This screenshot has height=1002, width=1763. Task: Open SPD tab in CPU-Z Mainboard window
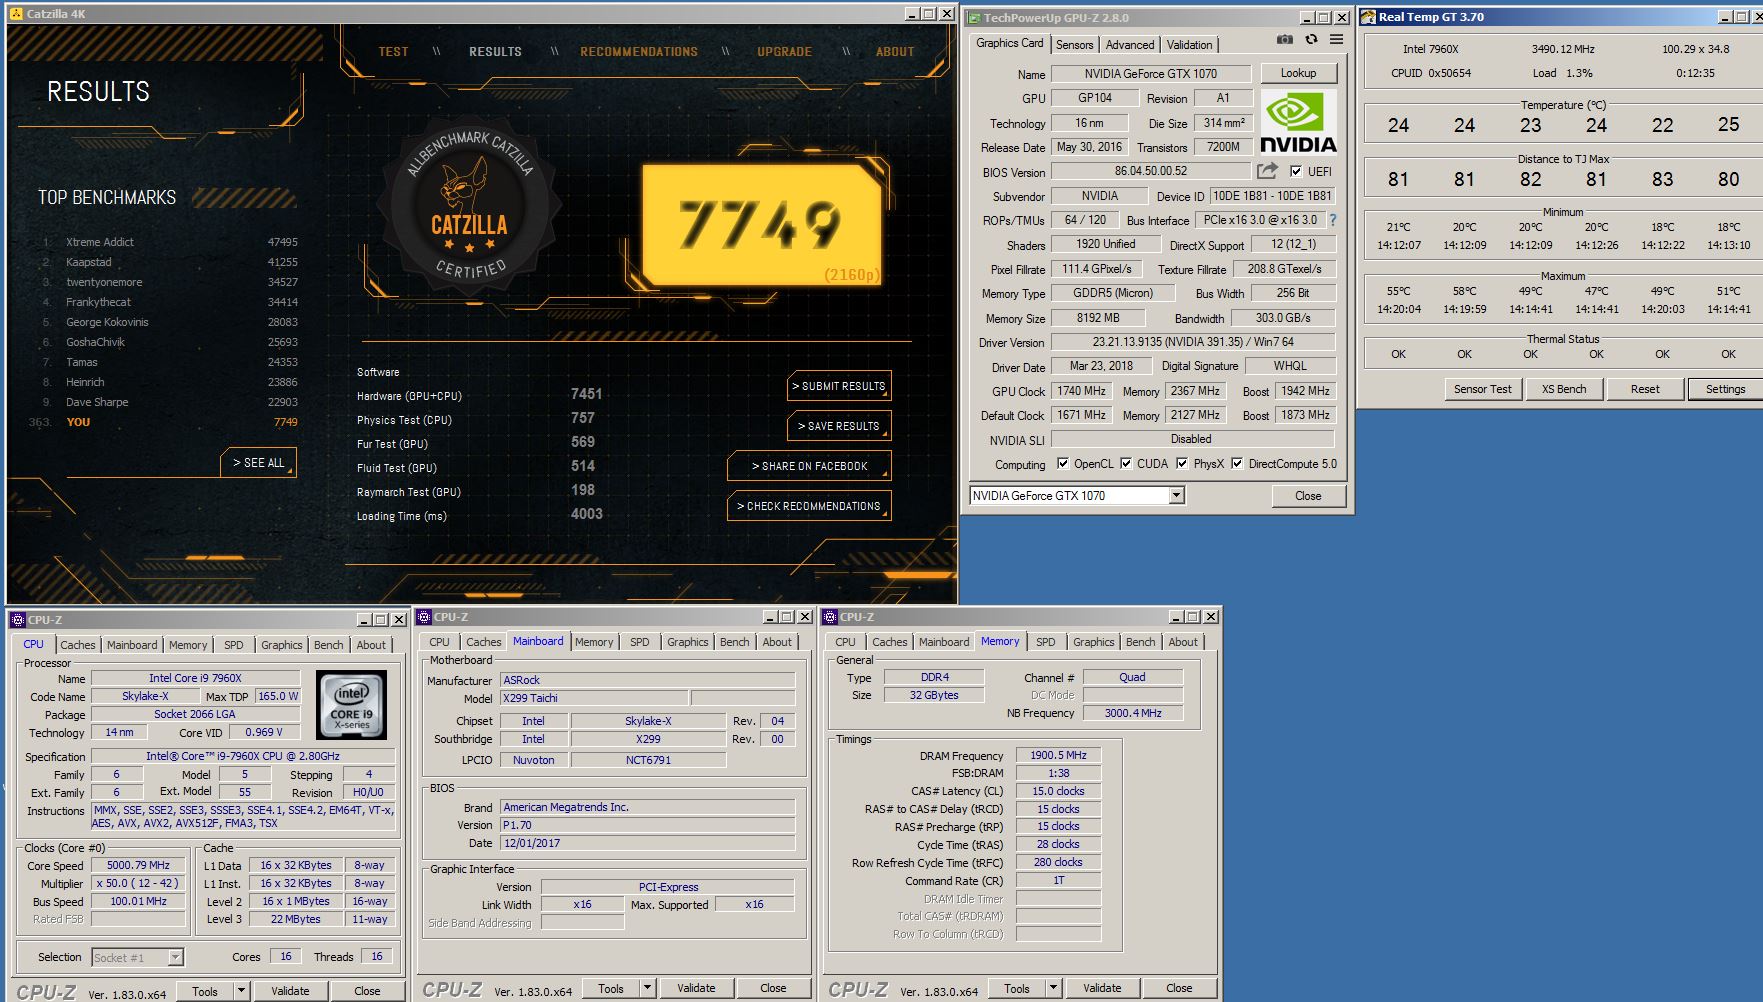pos(640,642)
